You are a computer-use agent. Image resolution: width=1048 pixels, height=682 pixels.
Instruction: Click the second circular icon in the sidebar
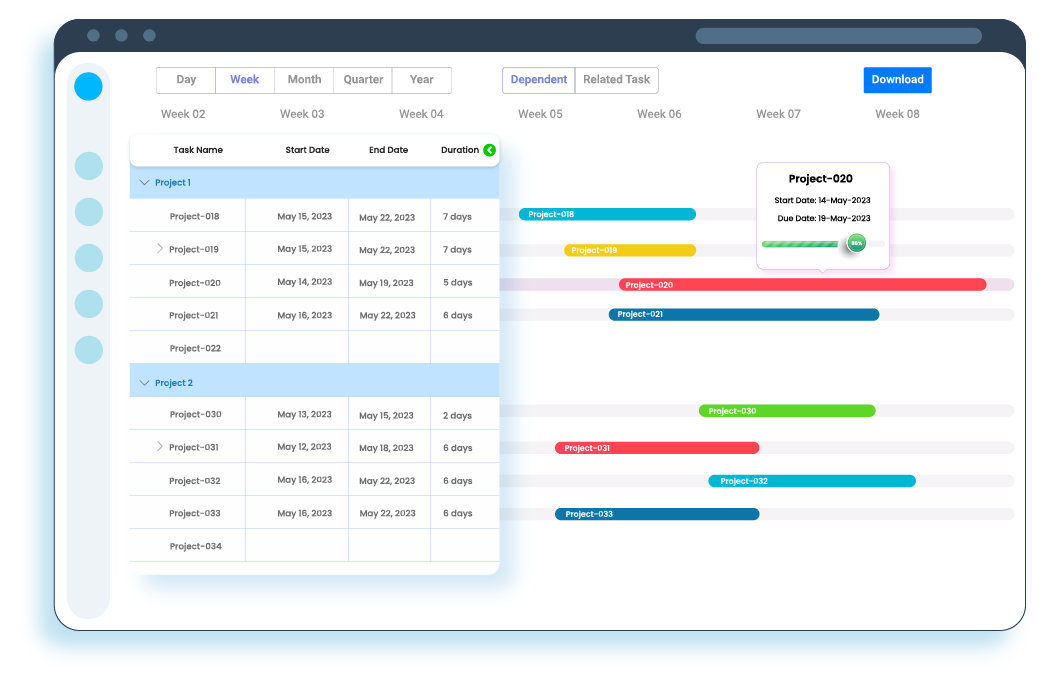88,165
